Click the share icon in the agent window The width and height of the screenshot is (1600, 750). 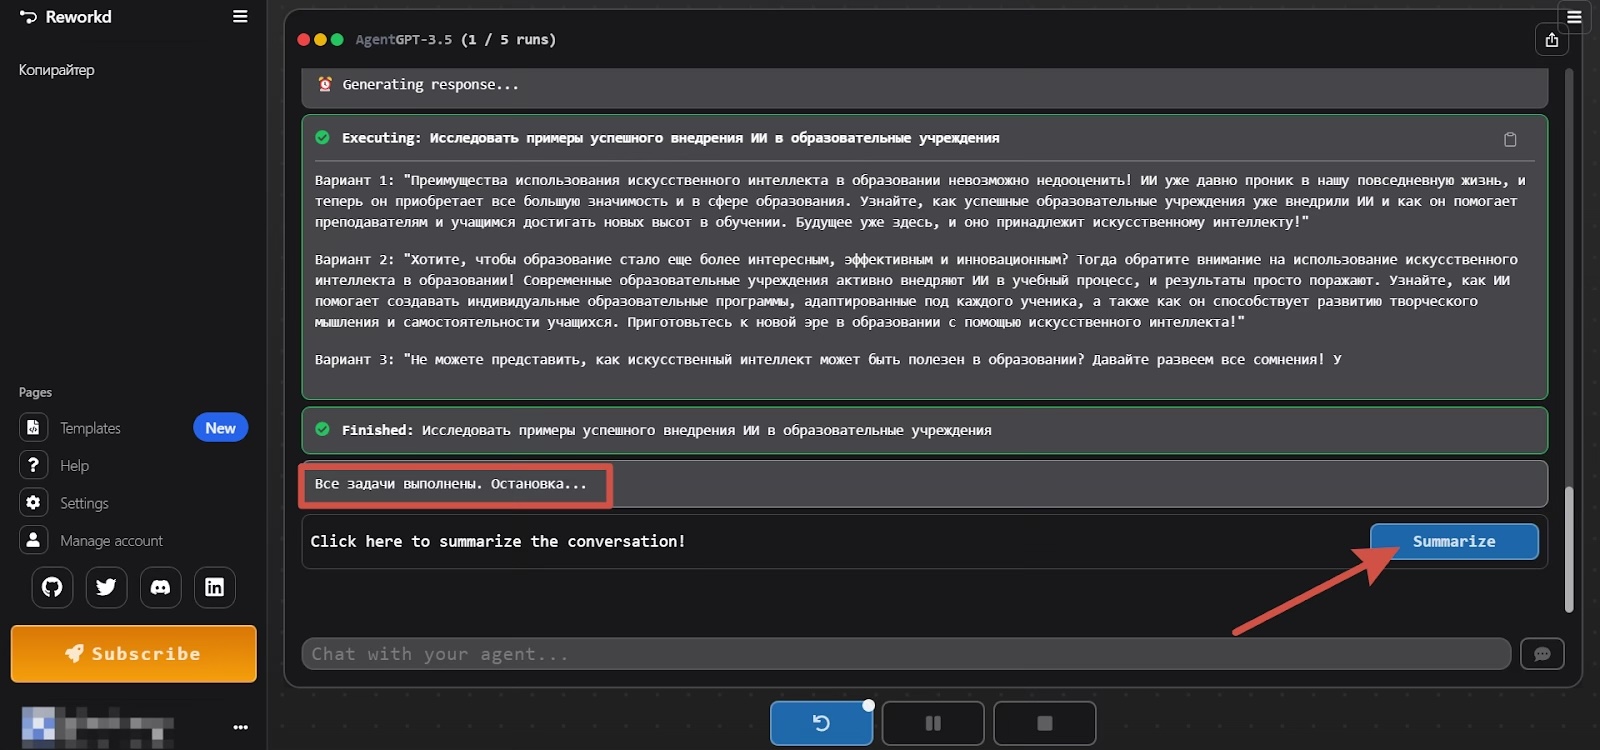pyautogui.click(x=1552, y=40)
